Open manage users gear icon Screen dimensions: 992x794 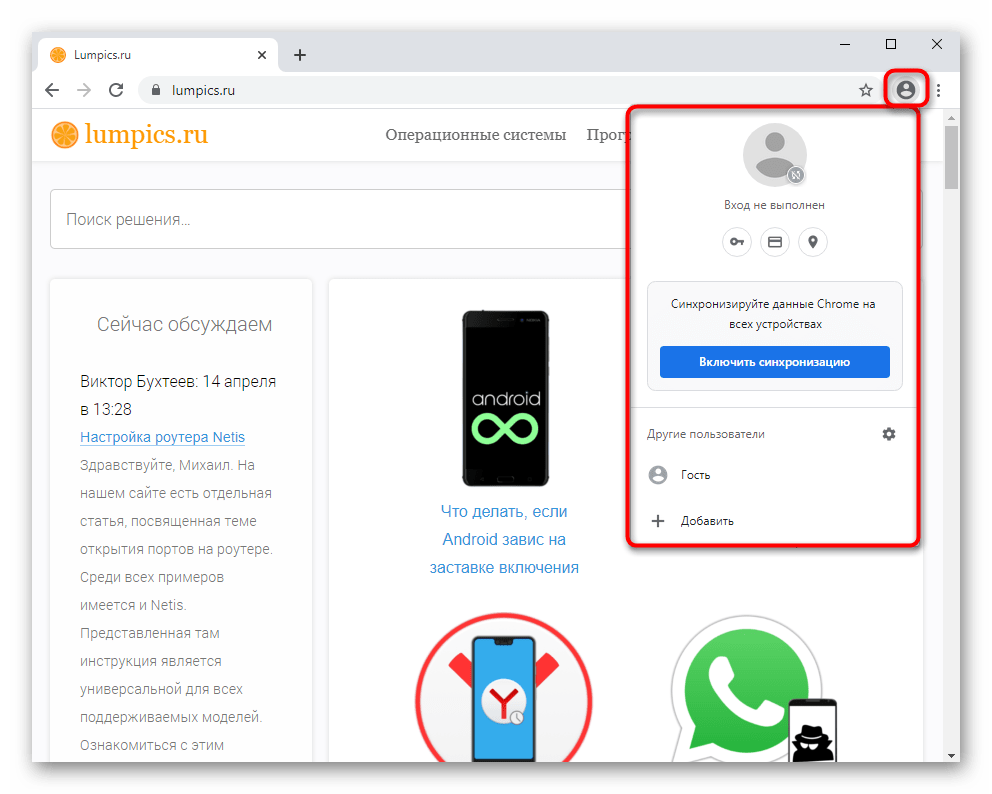(889, 434)
